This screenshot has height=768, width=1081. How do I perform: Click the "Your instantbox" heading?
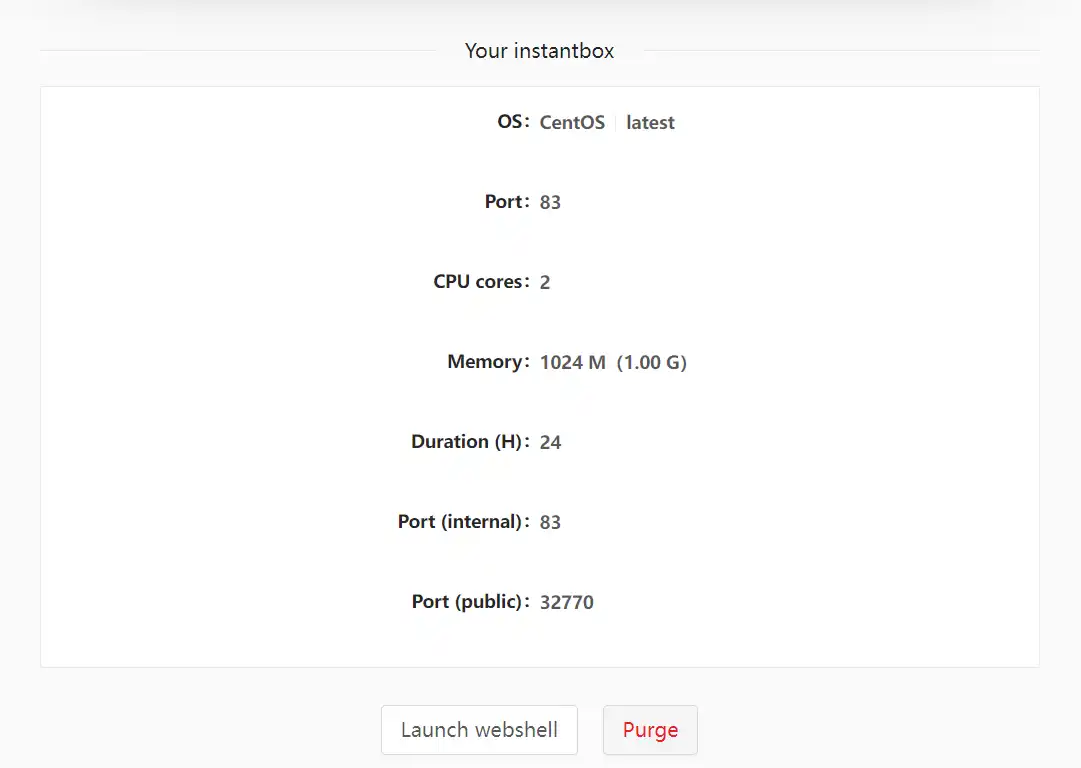coord(539,51)
